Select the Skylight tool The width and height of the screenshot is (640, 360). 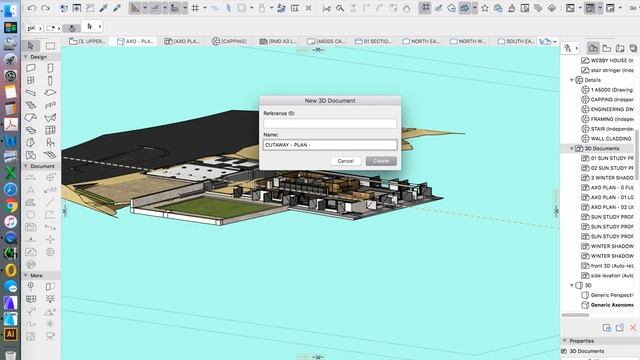pos(31,130)
